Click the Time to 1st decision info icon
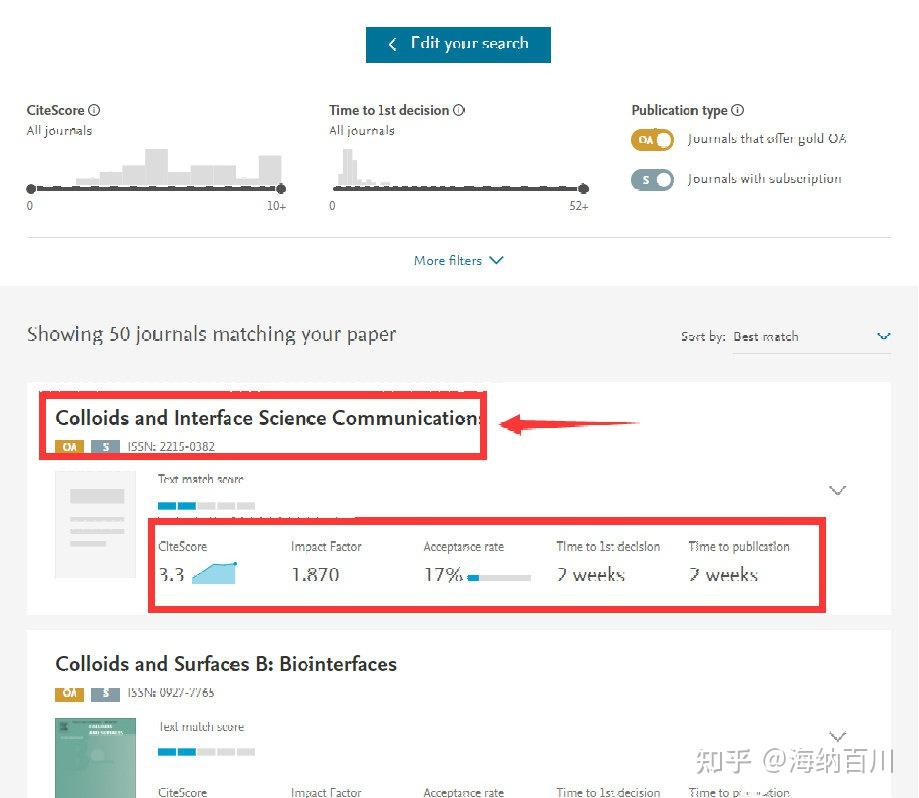This screenshot has height=798, width=919. [x=458, y=110]
